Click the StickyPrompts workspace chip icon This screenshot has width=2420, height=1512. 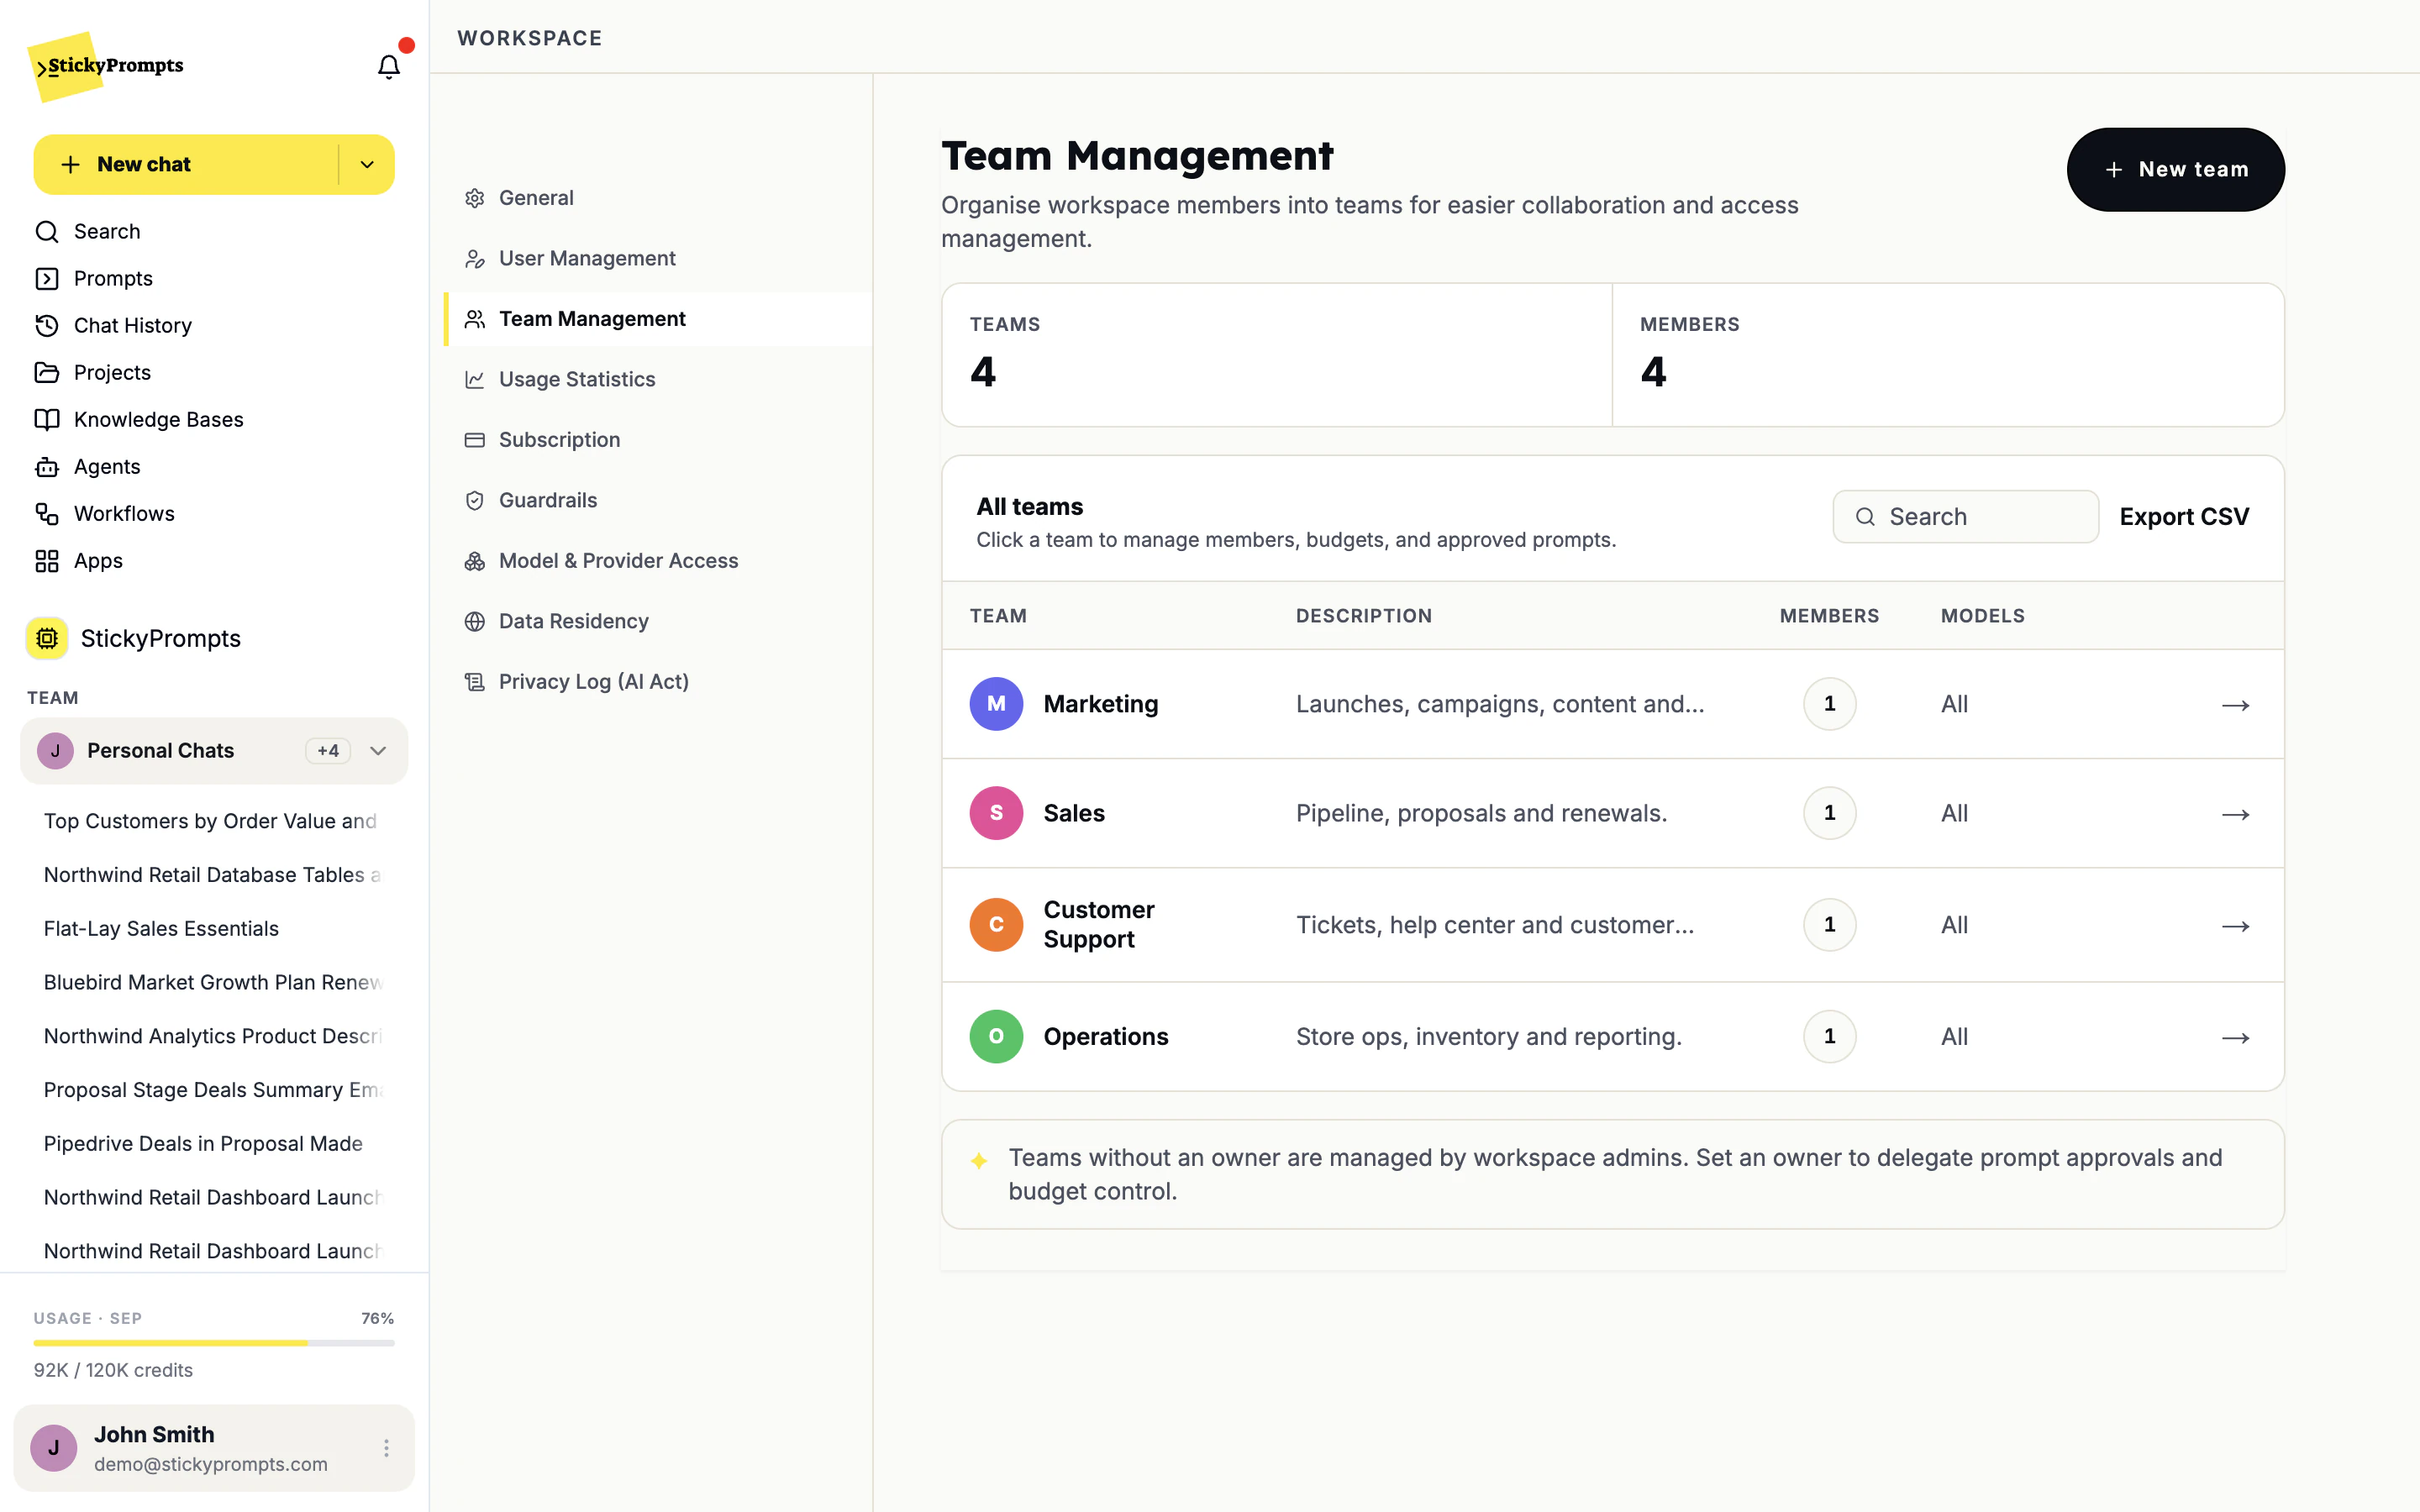click(47, 638)
